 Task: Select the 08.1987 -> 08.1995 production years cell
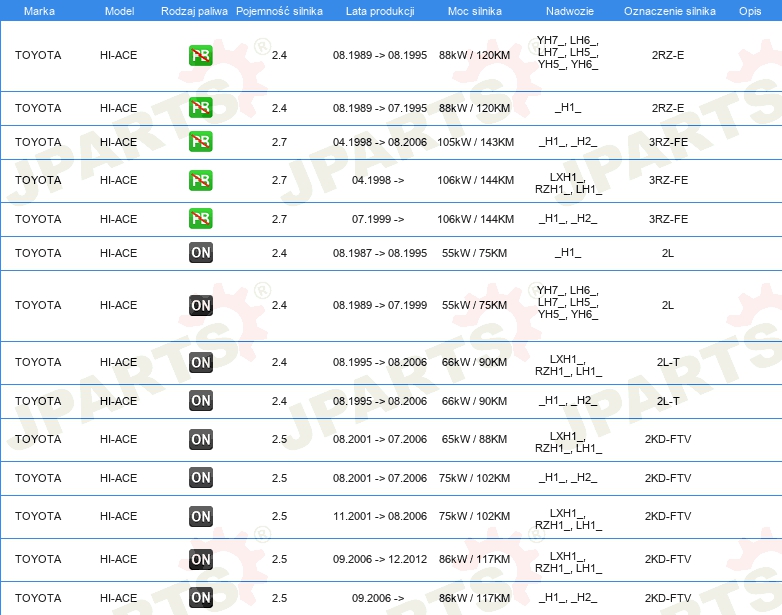380,253
